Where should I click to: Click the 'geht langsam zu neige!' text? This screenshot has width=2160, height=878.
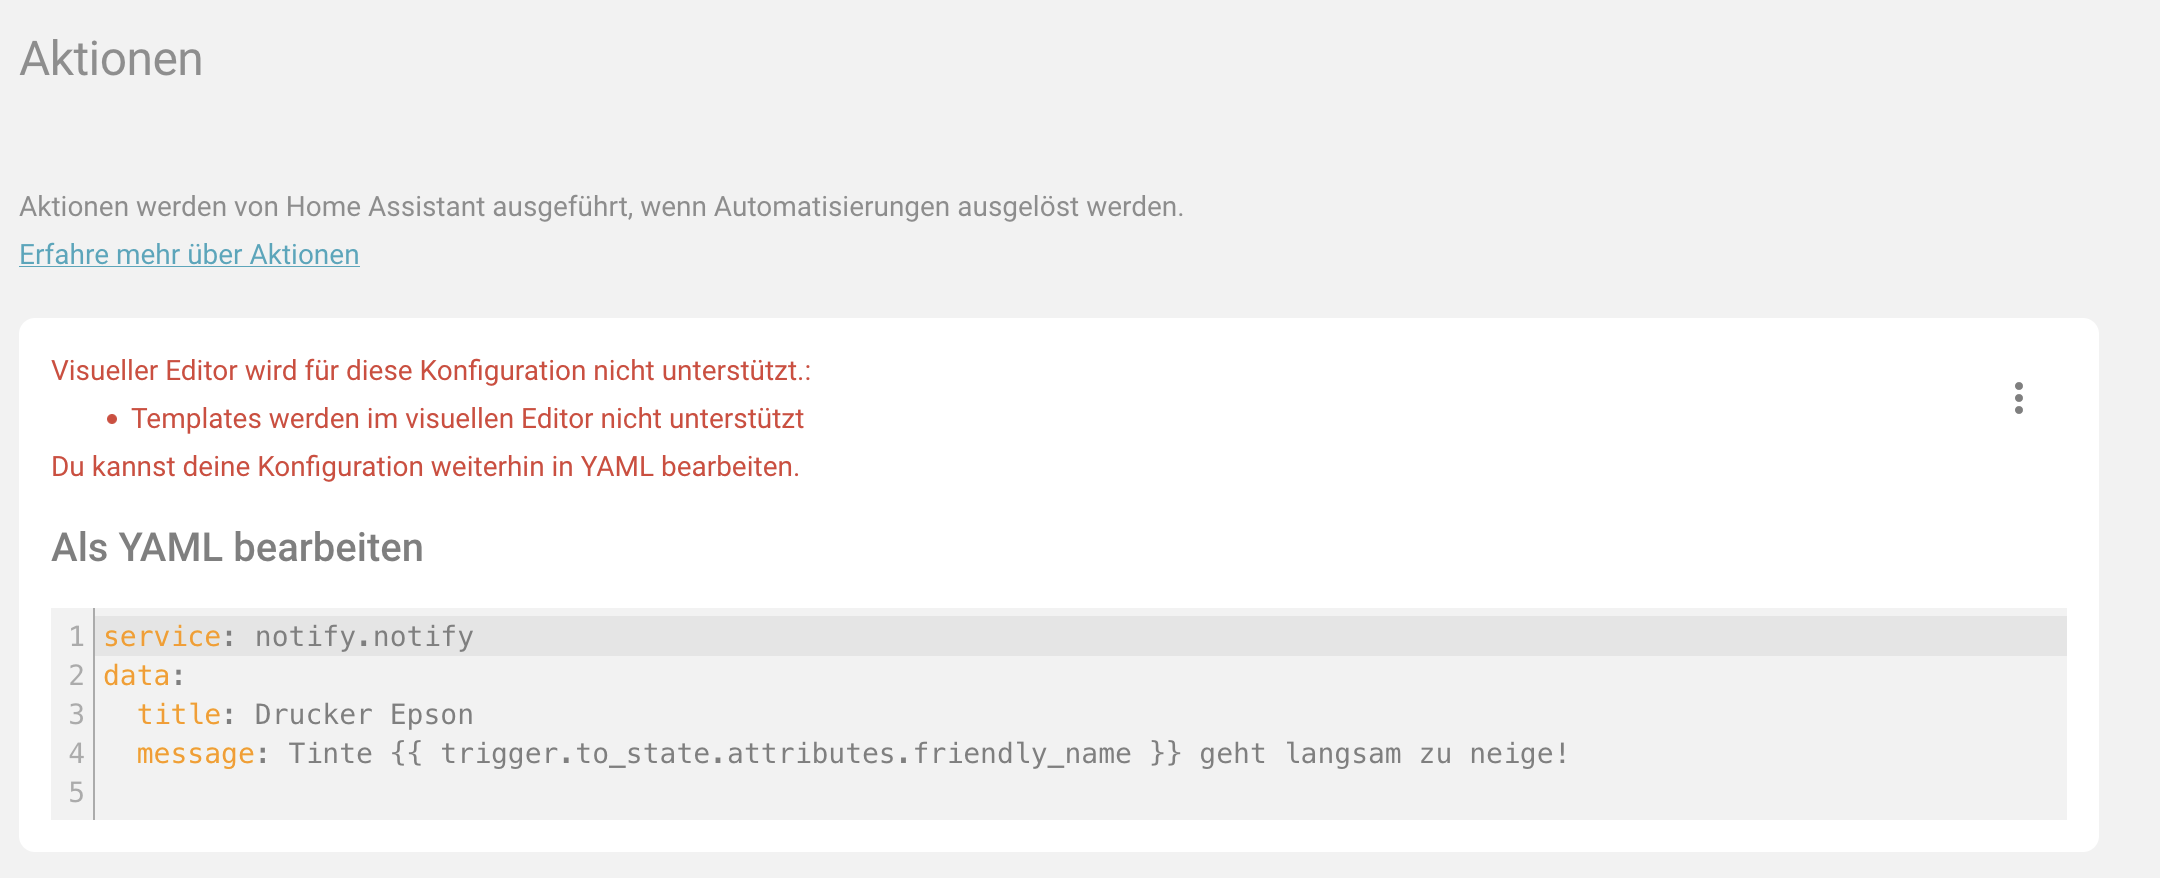pyautogui.click(x=1384, y=754)
